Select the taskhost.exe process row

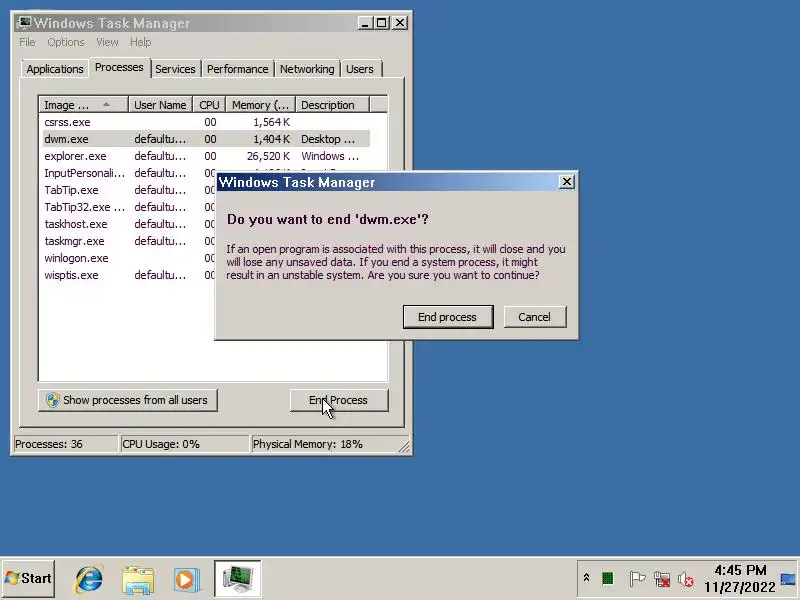(128, 224)
